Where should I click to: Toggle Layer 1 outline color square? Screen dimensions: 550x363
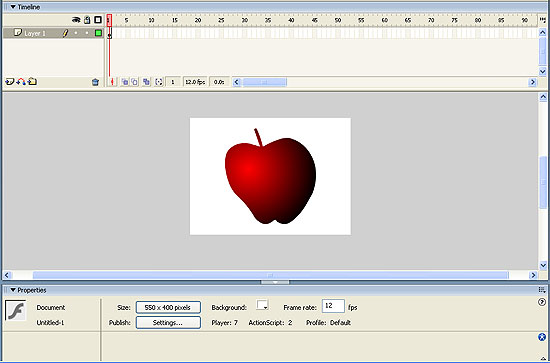pos(99,33)
